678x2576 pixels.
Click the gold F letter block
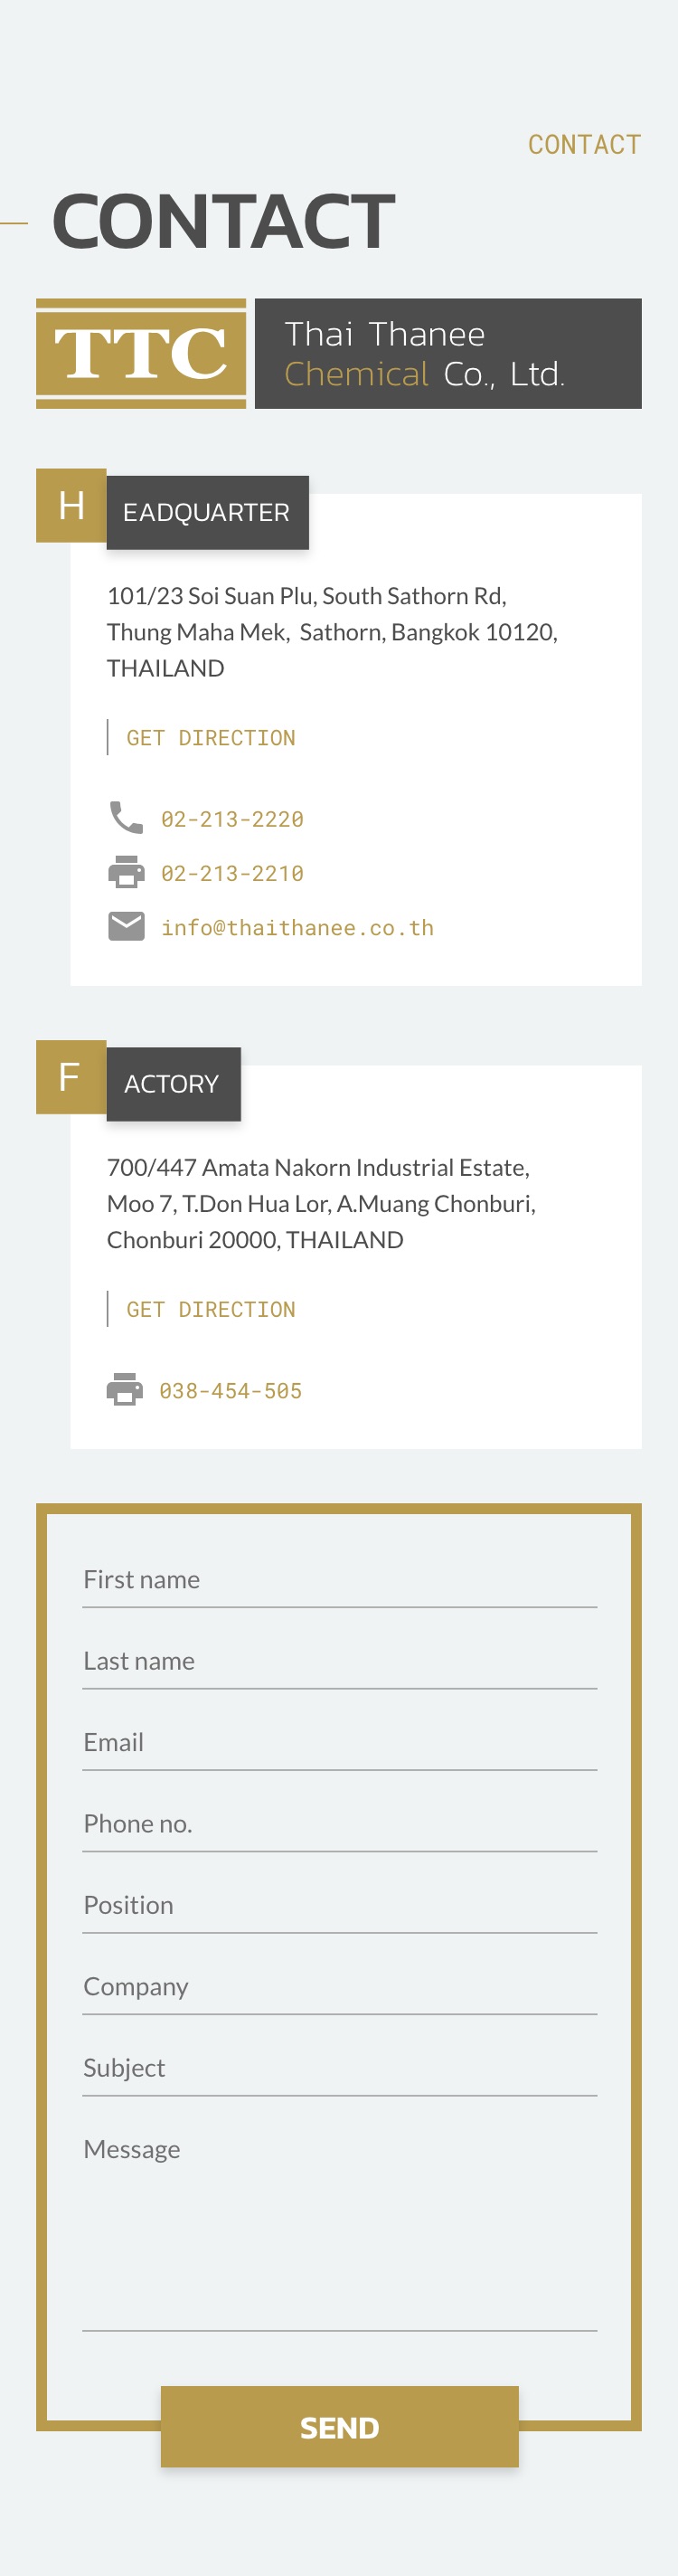[x=71, y=1077]
